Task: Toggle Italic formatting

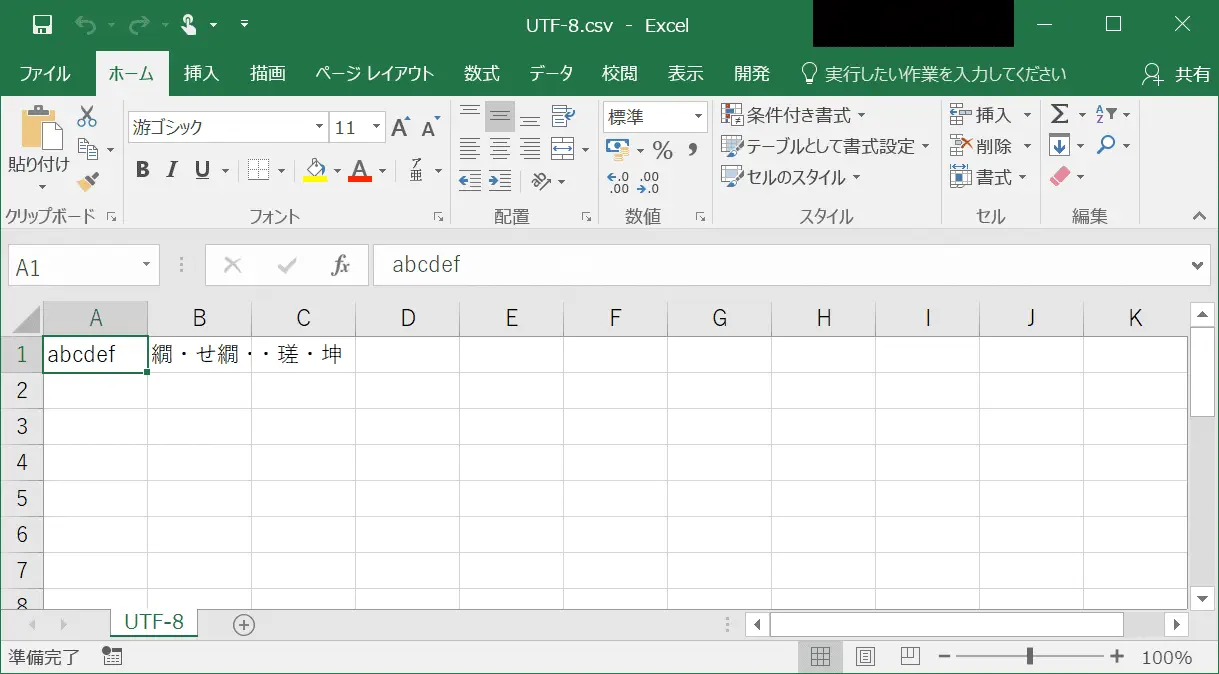Action: [172, 170]
